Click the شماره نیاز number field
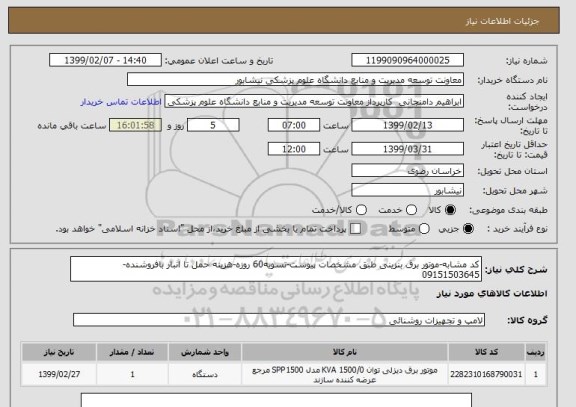Viewport: 576px width, 407px height. [407, 60]
